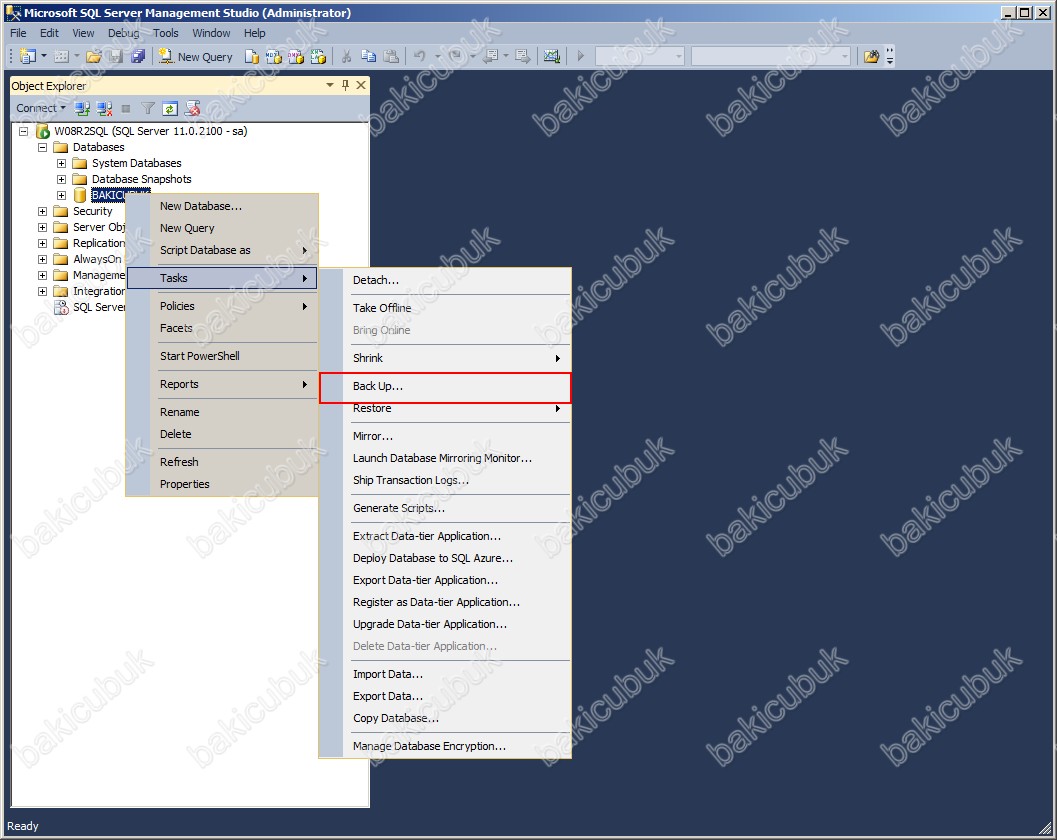
Task: Select Back Up... in Tasks submenu
Action: tap(445, 386)
